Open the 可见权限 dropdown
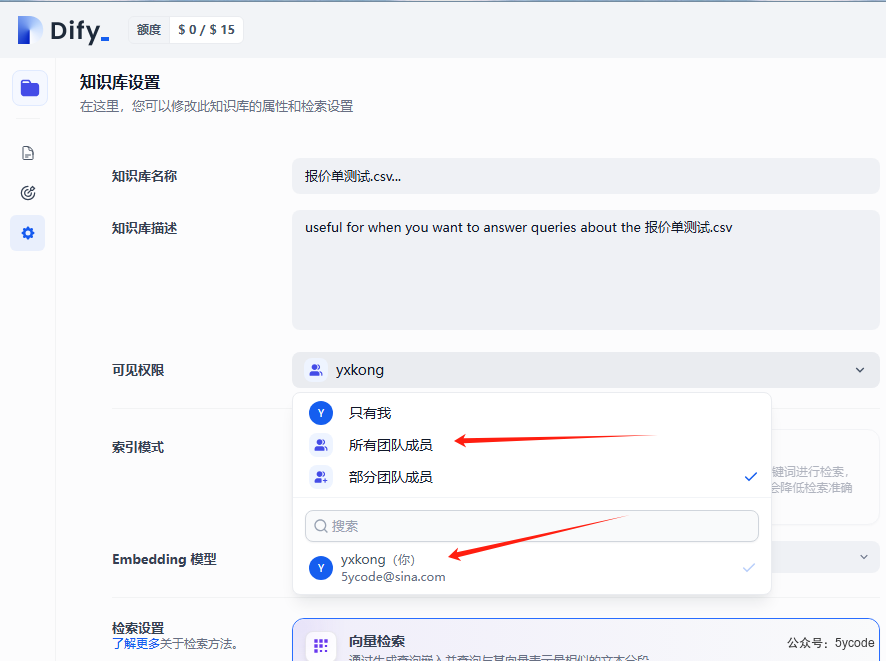Screen dimensions: 886x661 pyautogui.click(x=586, y=369)
